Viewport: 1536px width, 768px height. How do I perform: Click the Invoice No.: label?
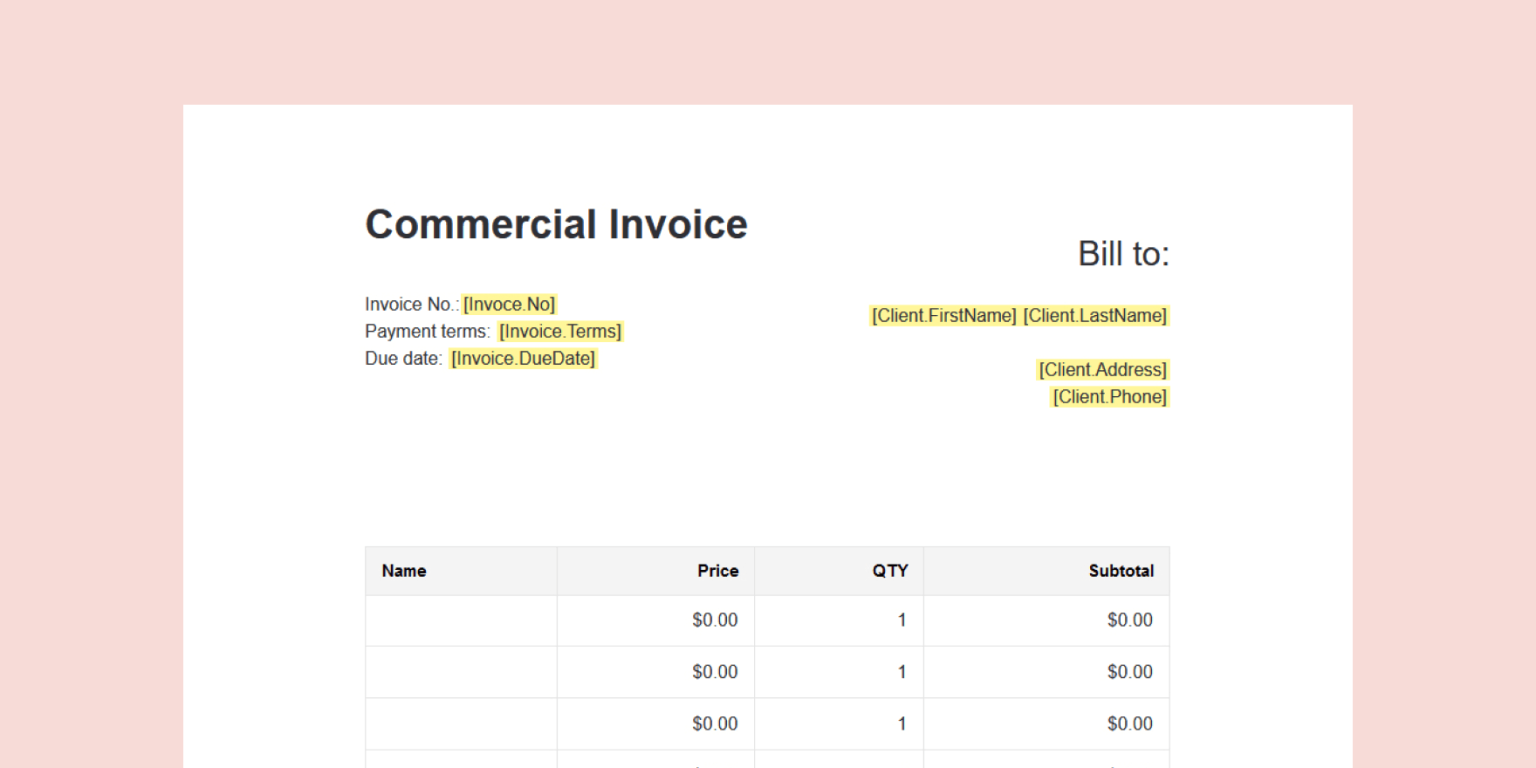tap(412, 304)
